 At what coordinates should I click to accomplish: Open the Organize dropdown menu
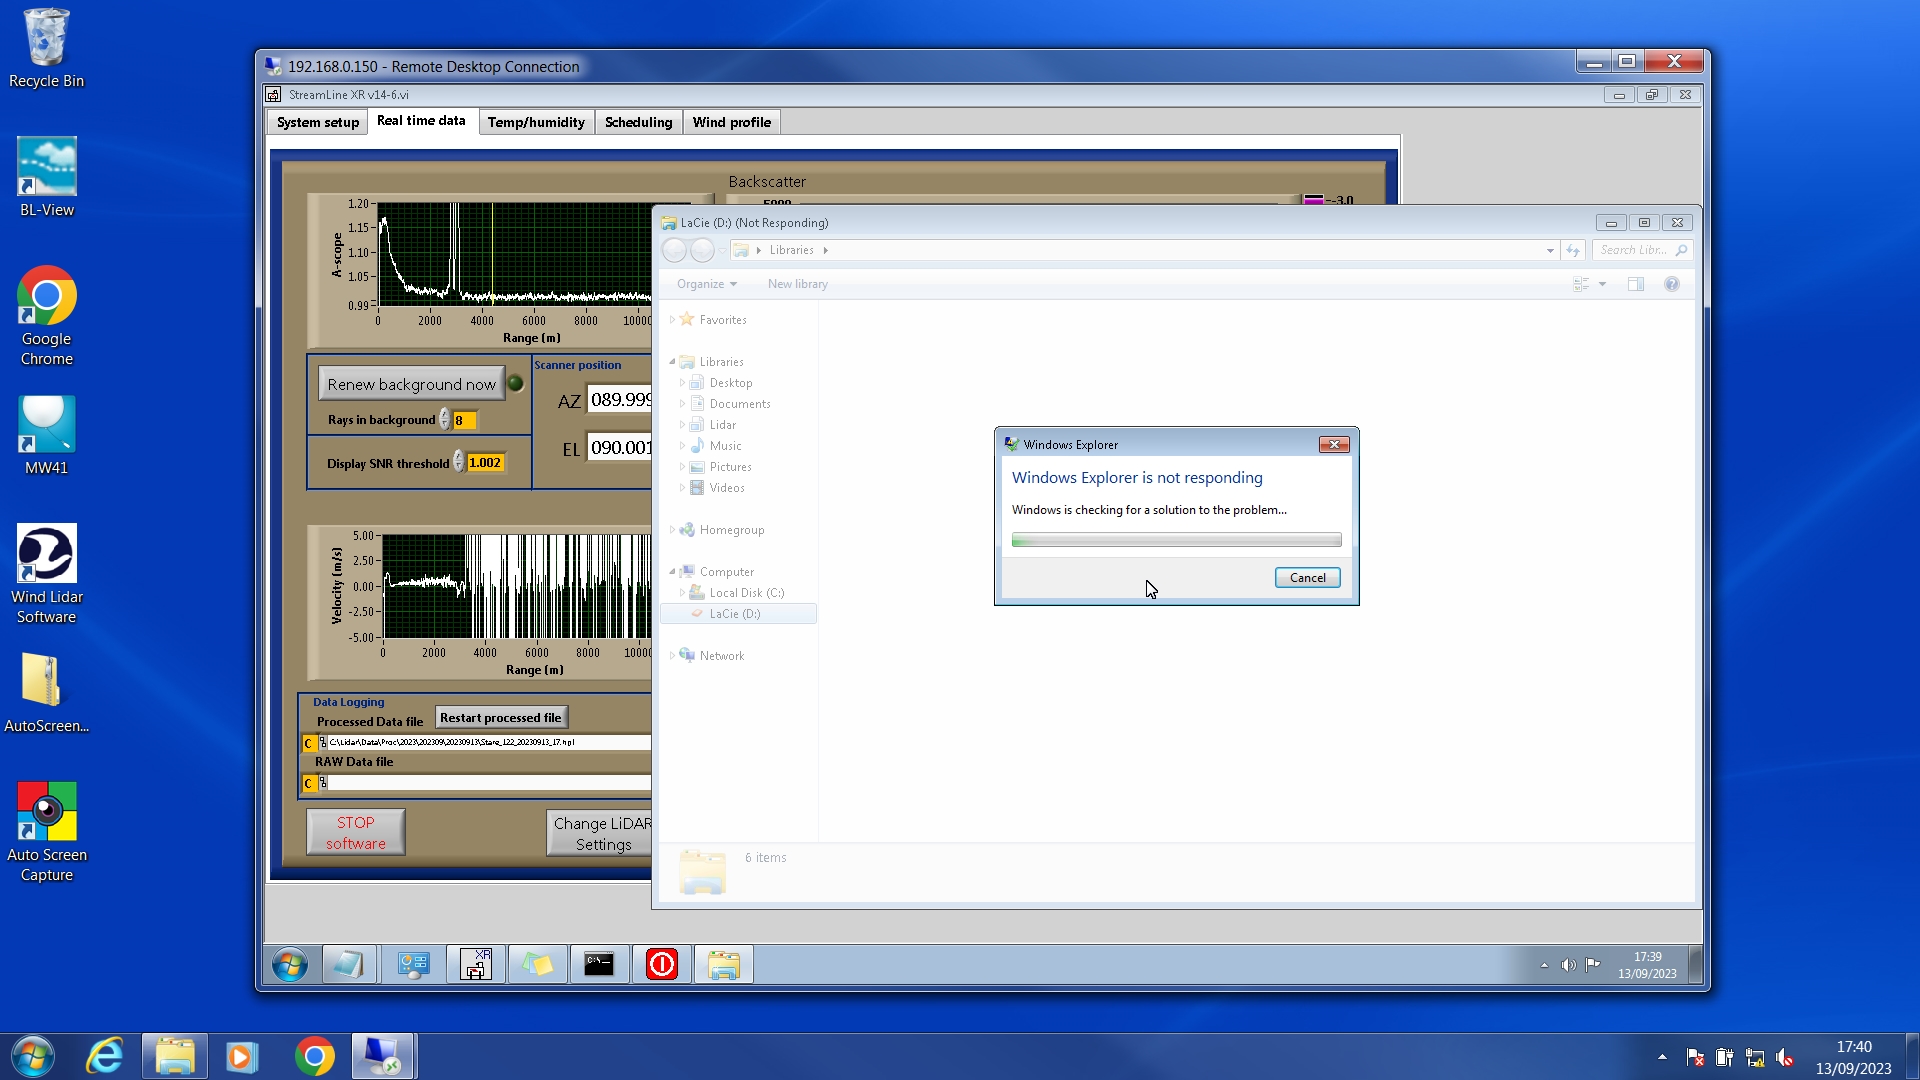tap(706, 284)
